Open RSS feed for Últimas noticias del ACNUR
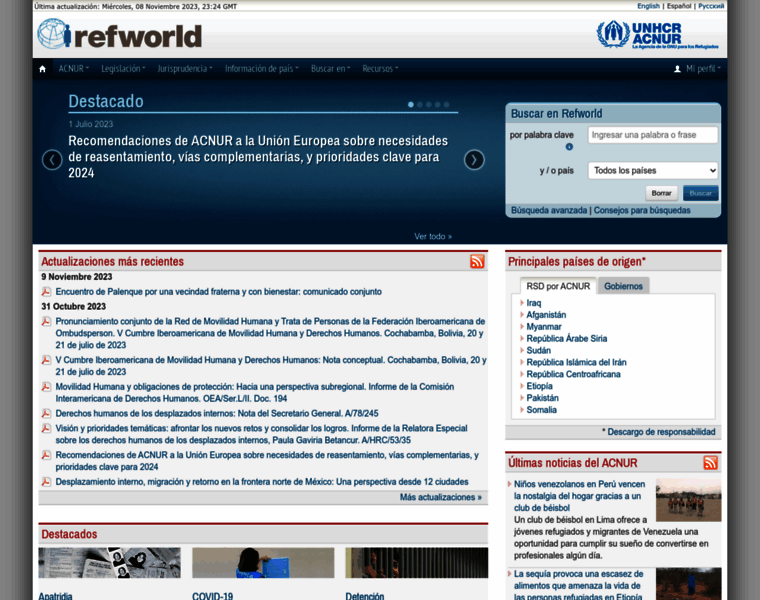The image size is (760, 600). pos(711,463)
